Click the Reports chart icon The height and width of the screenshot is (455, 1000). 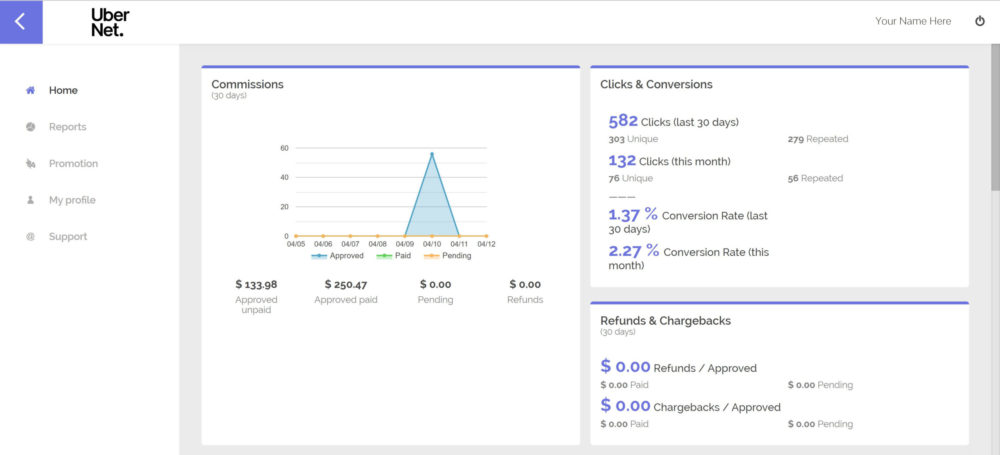point(30,127)
